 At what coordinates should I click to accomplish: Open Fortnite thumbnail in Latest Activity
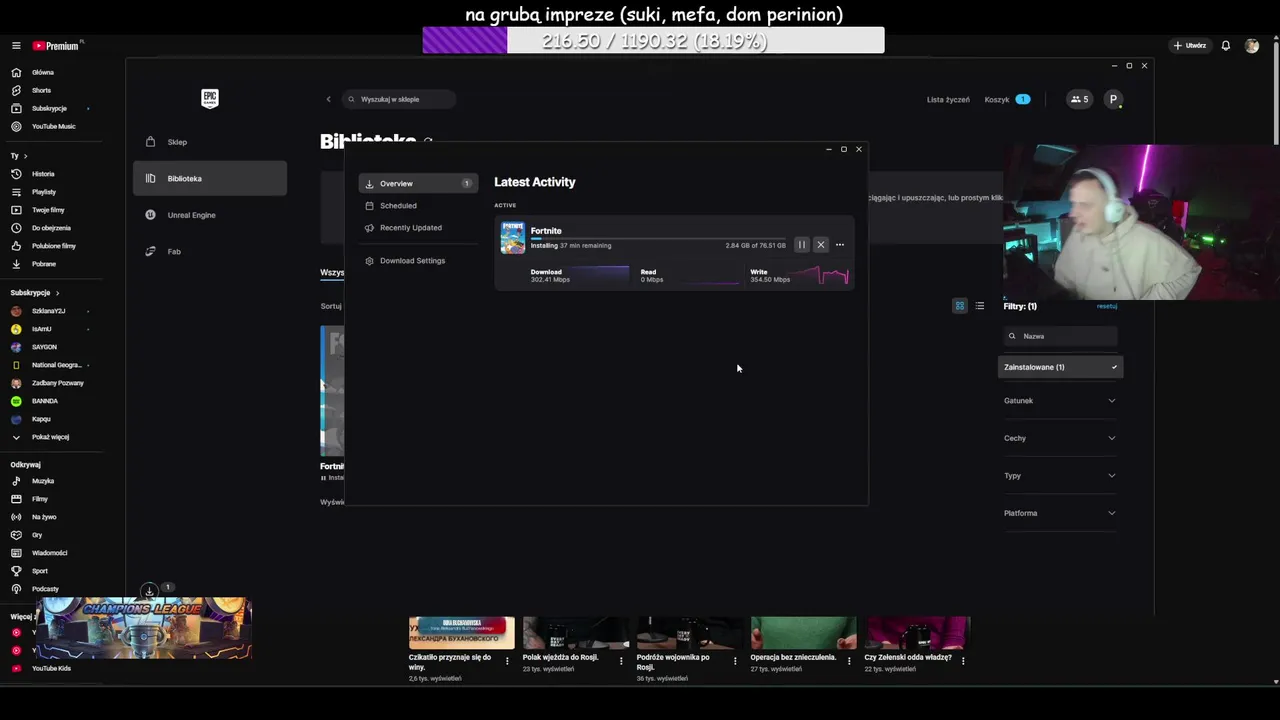(x=513, y=238)
